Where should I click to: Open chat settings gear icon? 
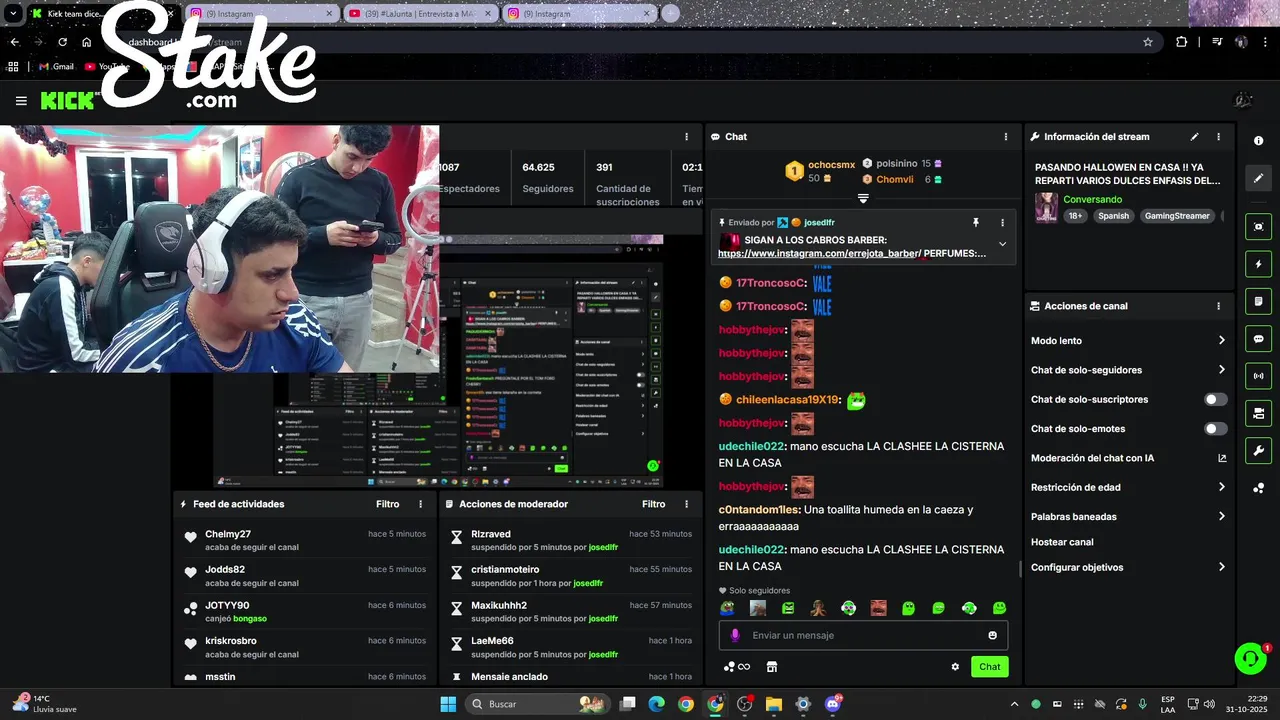955,667
